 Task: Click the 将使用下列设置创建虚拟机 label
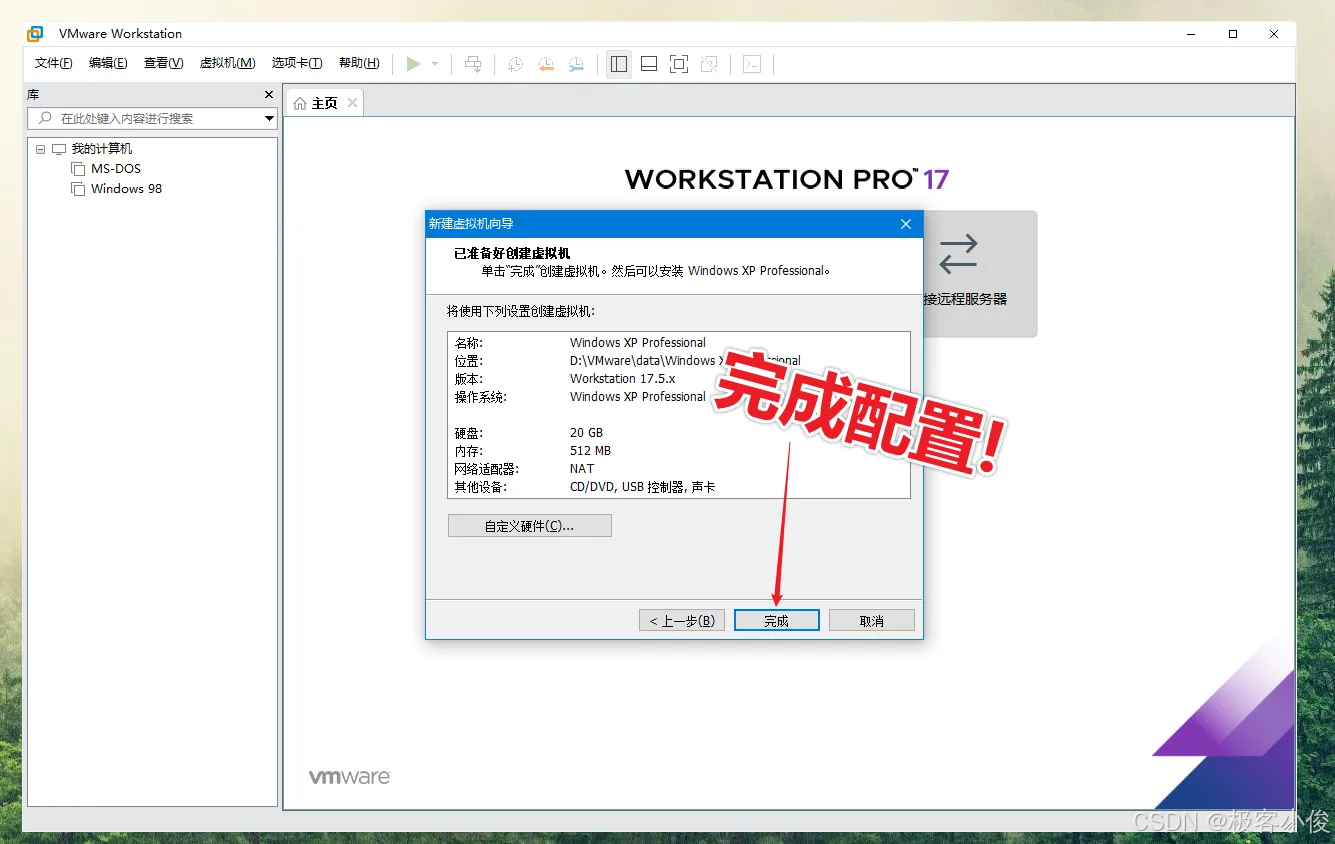point(521,311)
